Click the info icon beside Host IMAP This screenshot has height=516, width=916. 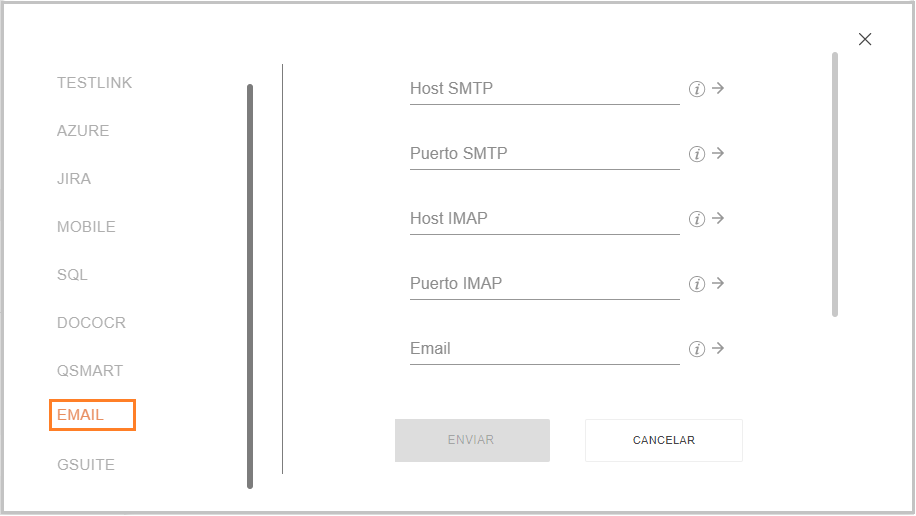click(696, 219)
